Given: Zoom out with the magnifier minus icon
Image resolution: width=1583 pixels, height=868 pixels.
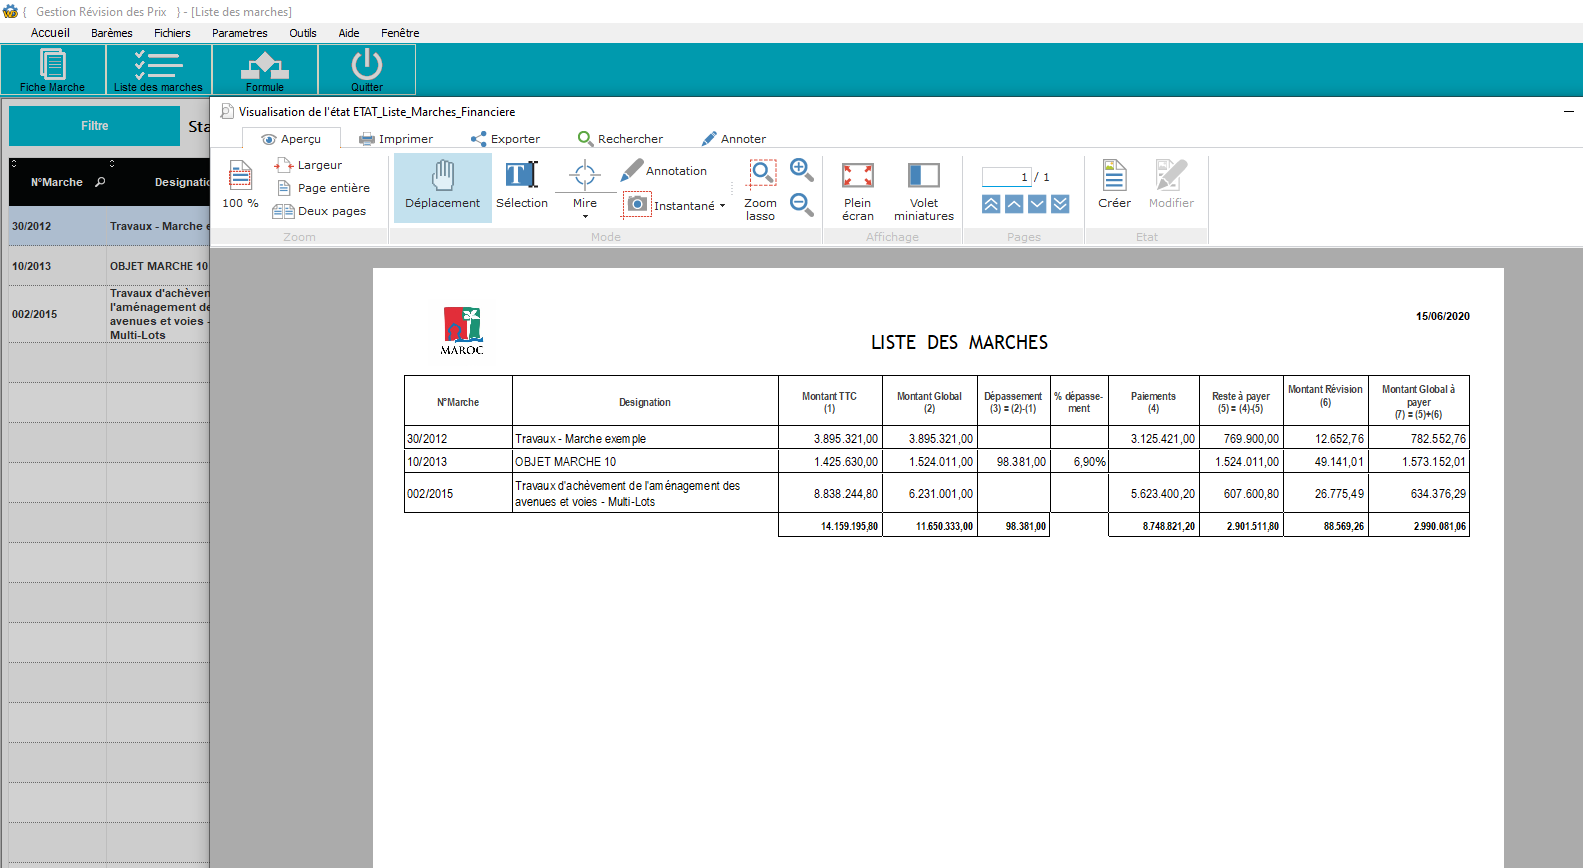Looking at the screenshot, I should [x=801, y=204].
